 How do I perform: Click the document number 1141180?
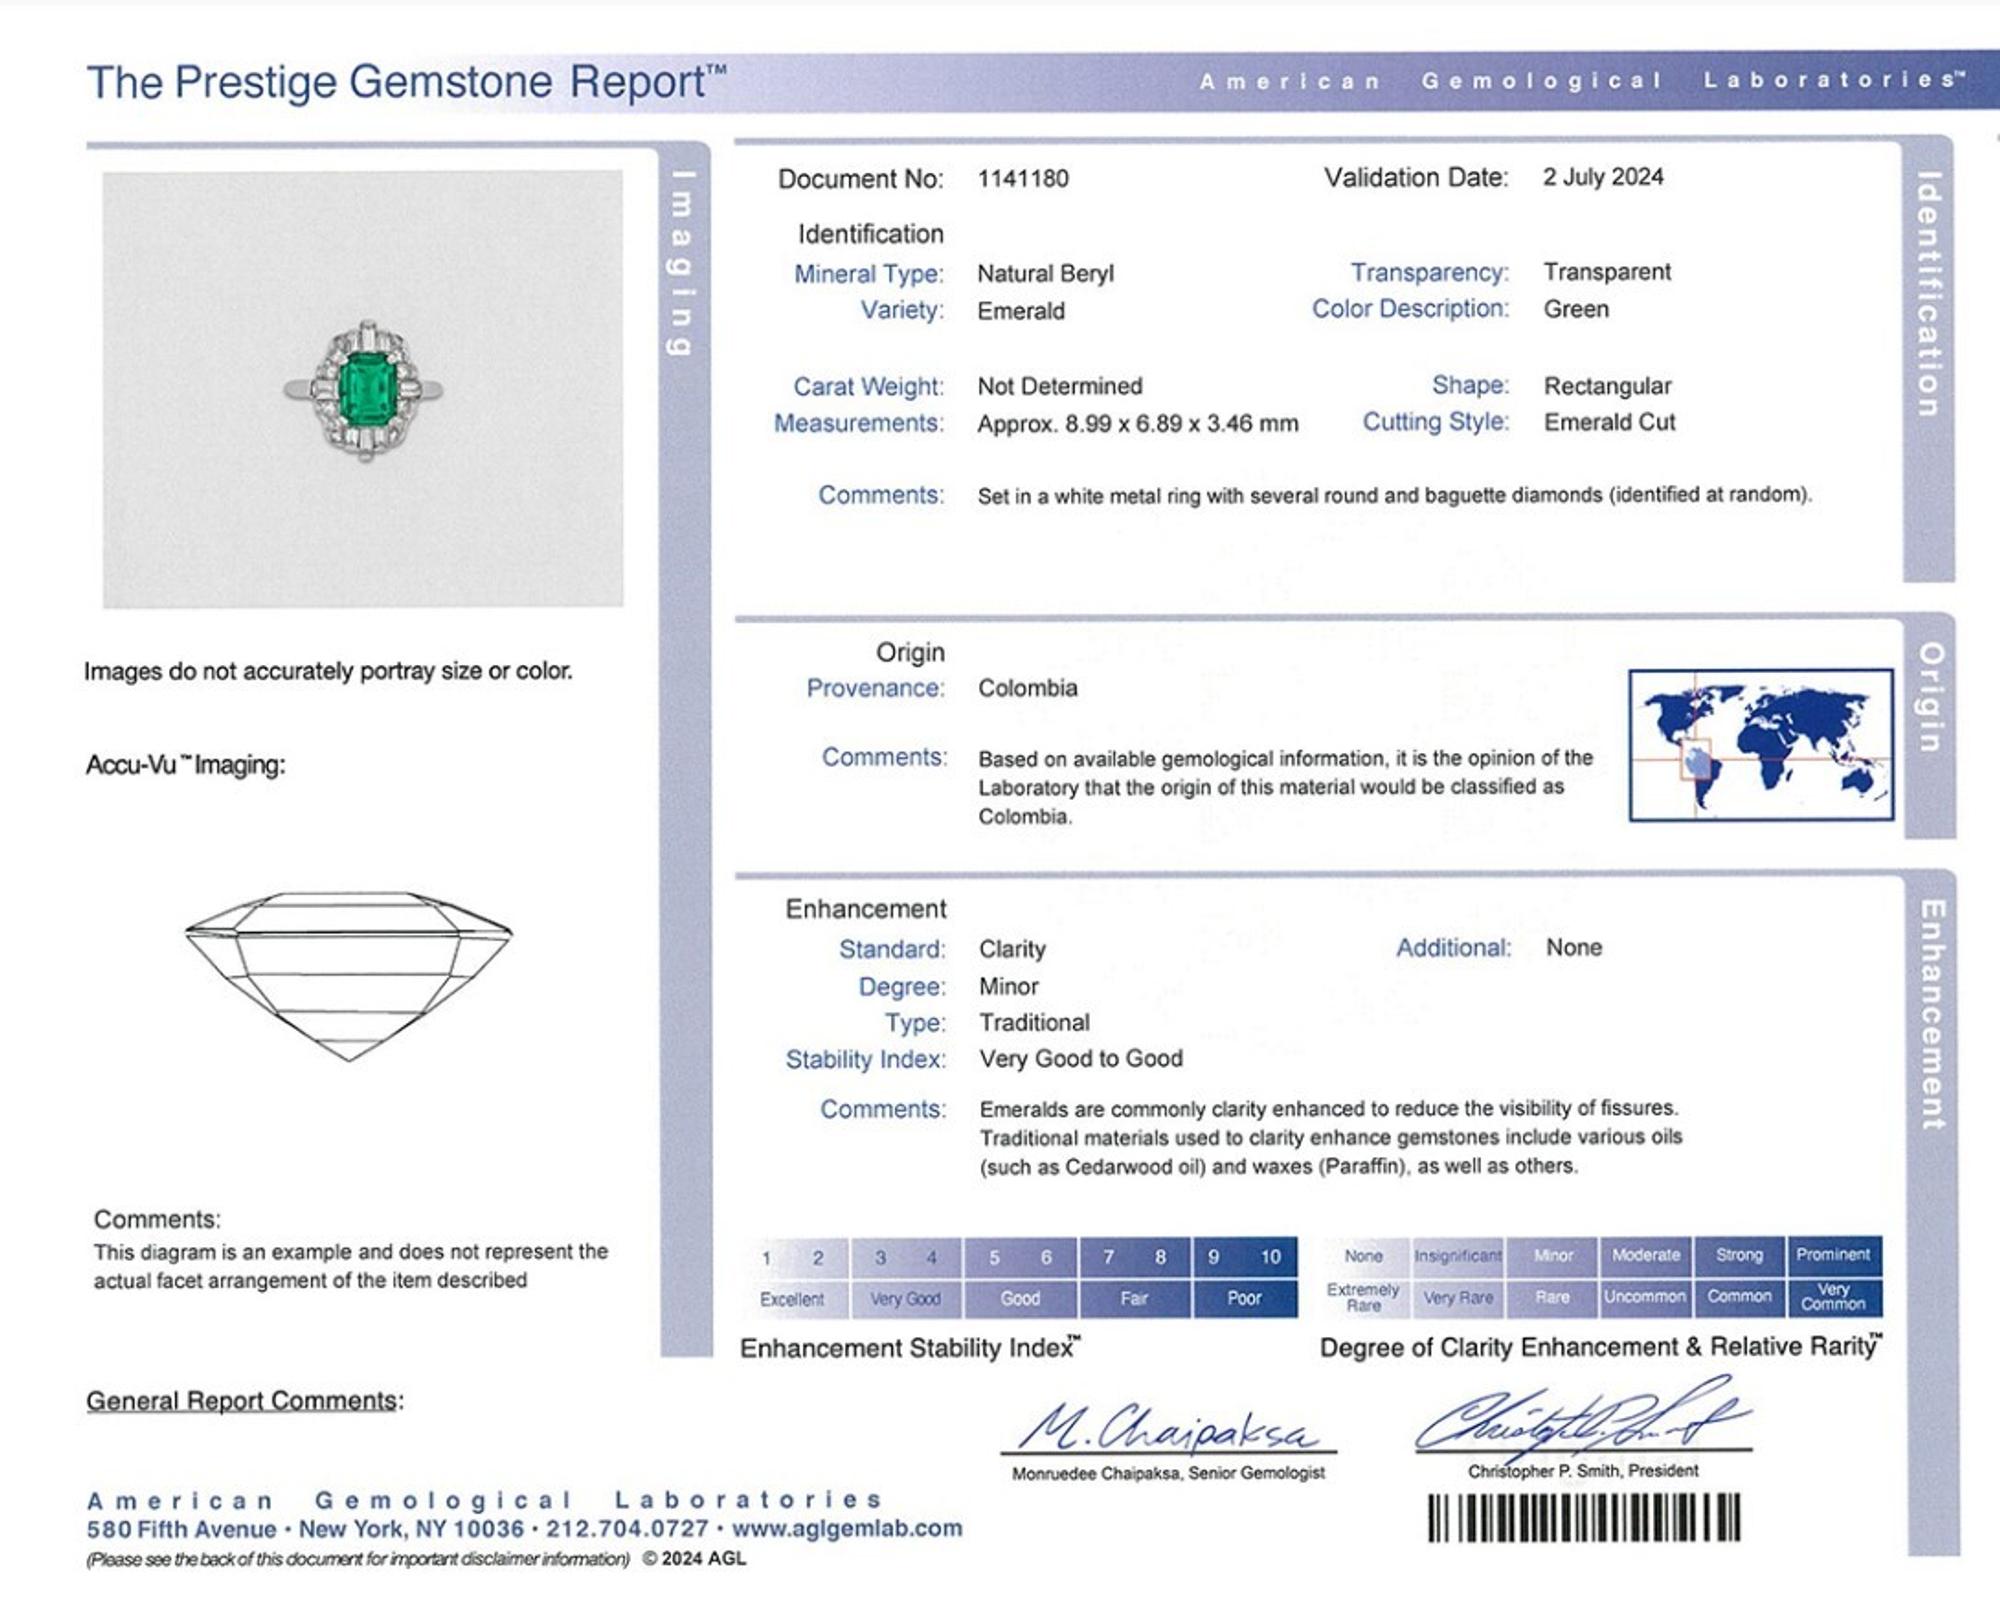pos(1023,179)
